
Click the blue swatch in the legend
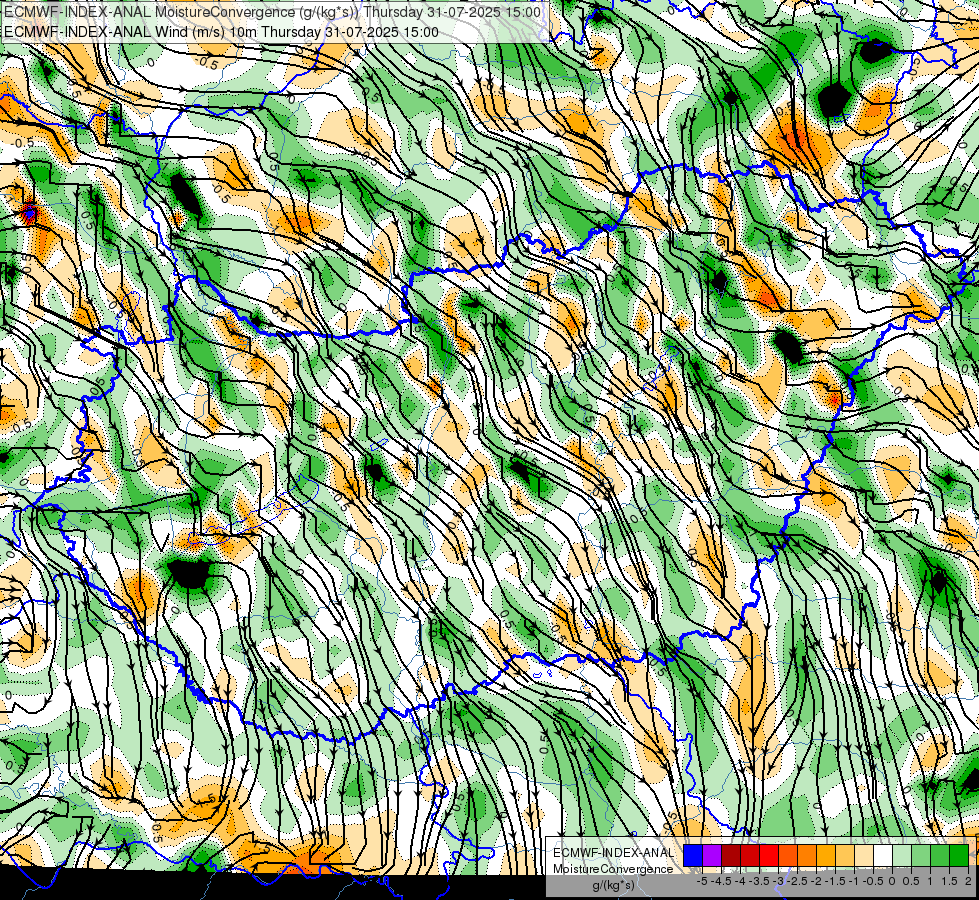pyautogui.click(x=693, y=855)
